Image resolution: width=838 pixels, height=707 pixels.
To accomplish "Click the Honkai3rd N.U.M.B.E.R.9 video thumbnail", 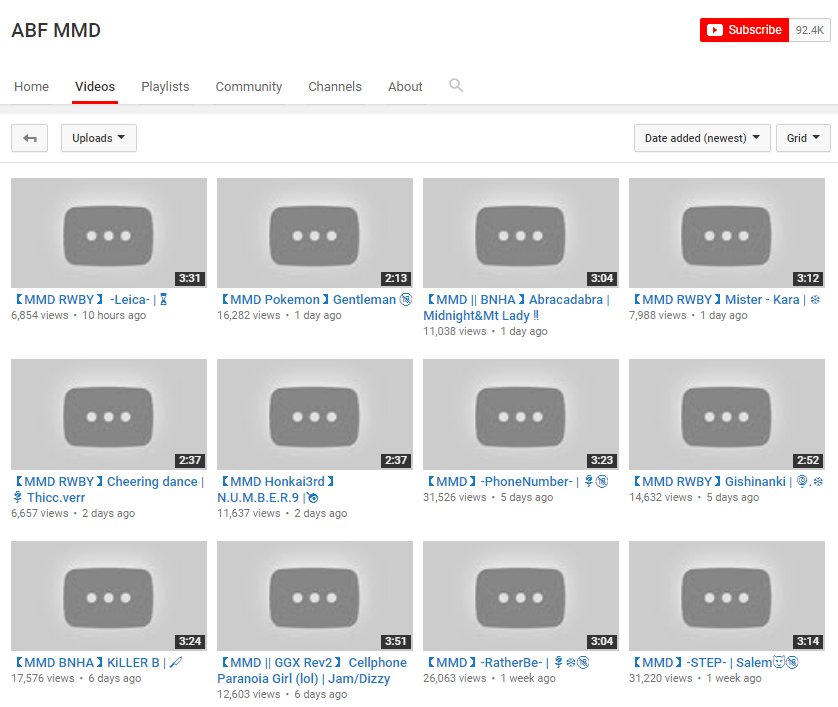I will [x=315, y=414].
